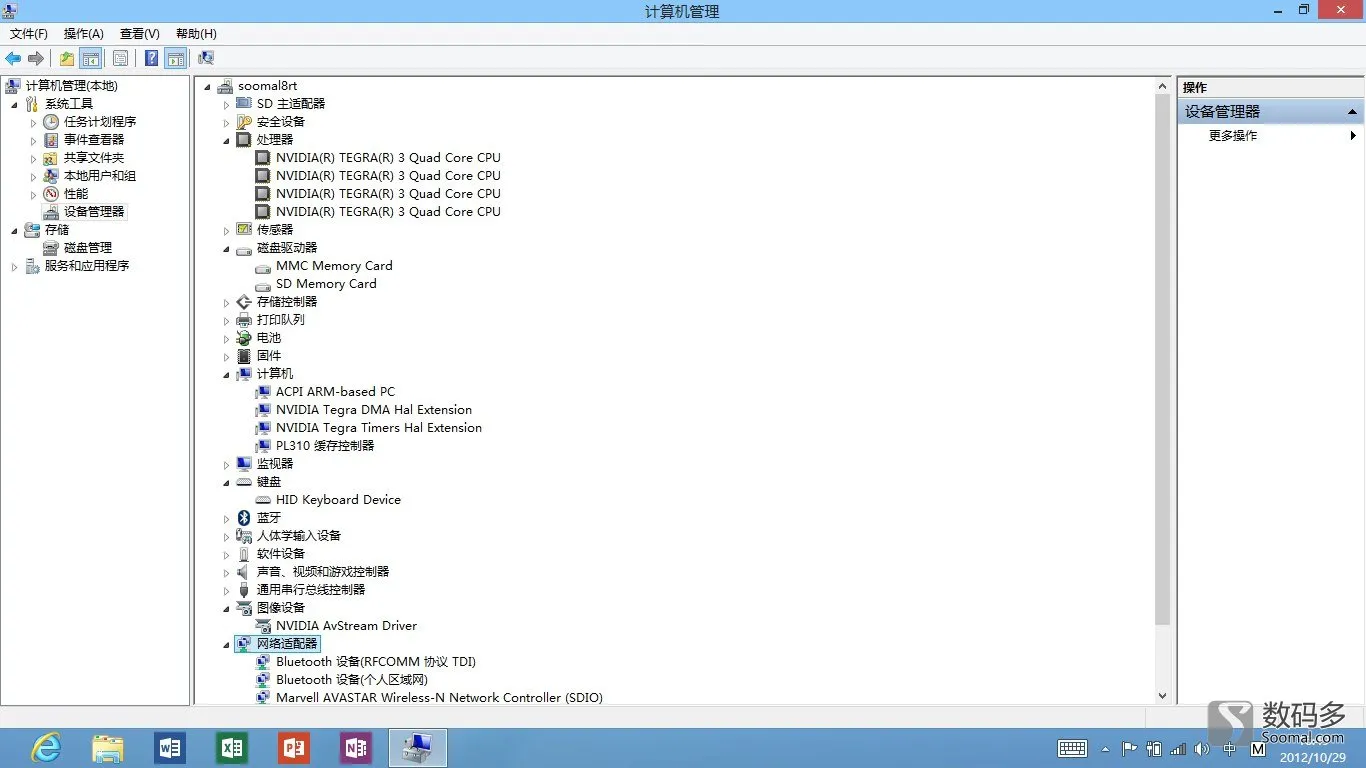Open Excel from the taskbar
1366x768 pixels.
[x=232, y=747]
